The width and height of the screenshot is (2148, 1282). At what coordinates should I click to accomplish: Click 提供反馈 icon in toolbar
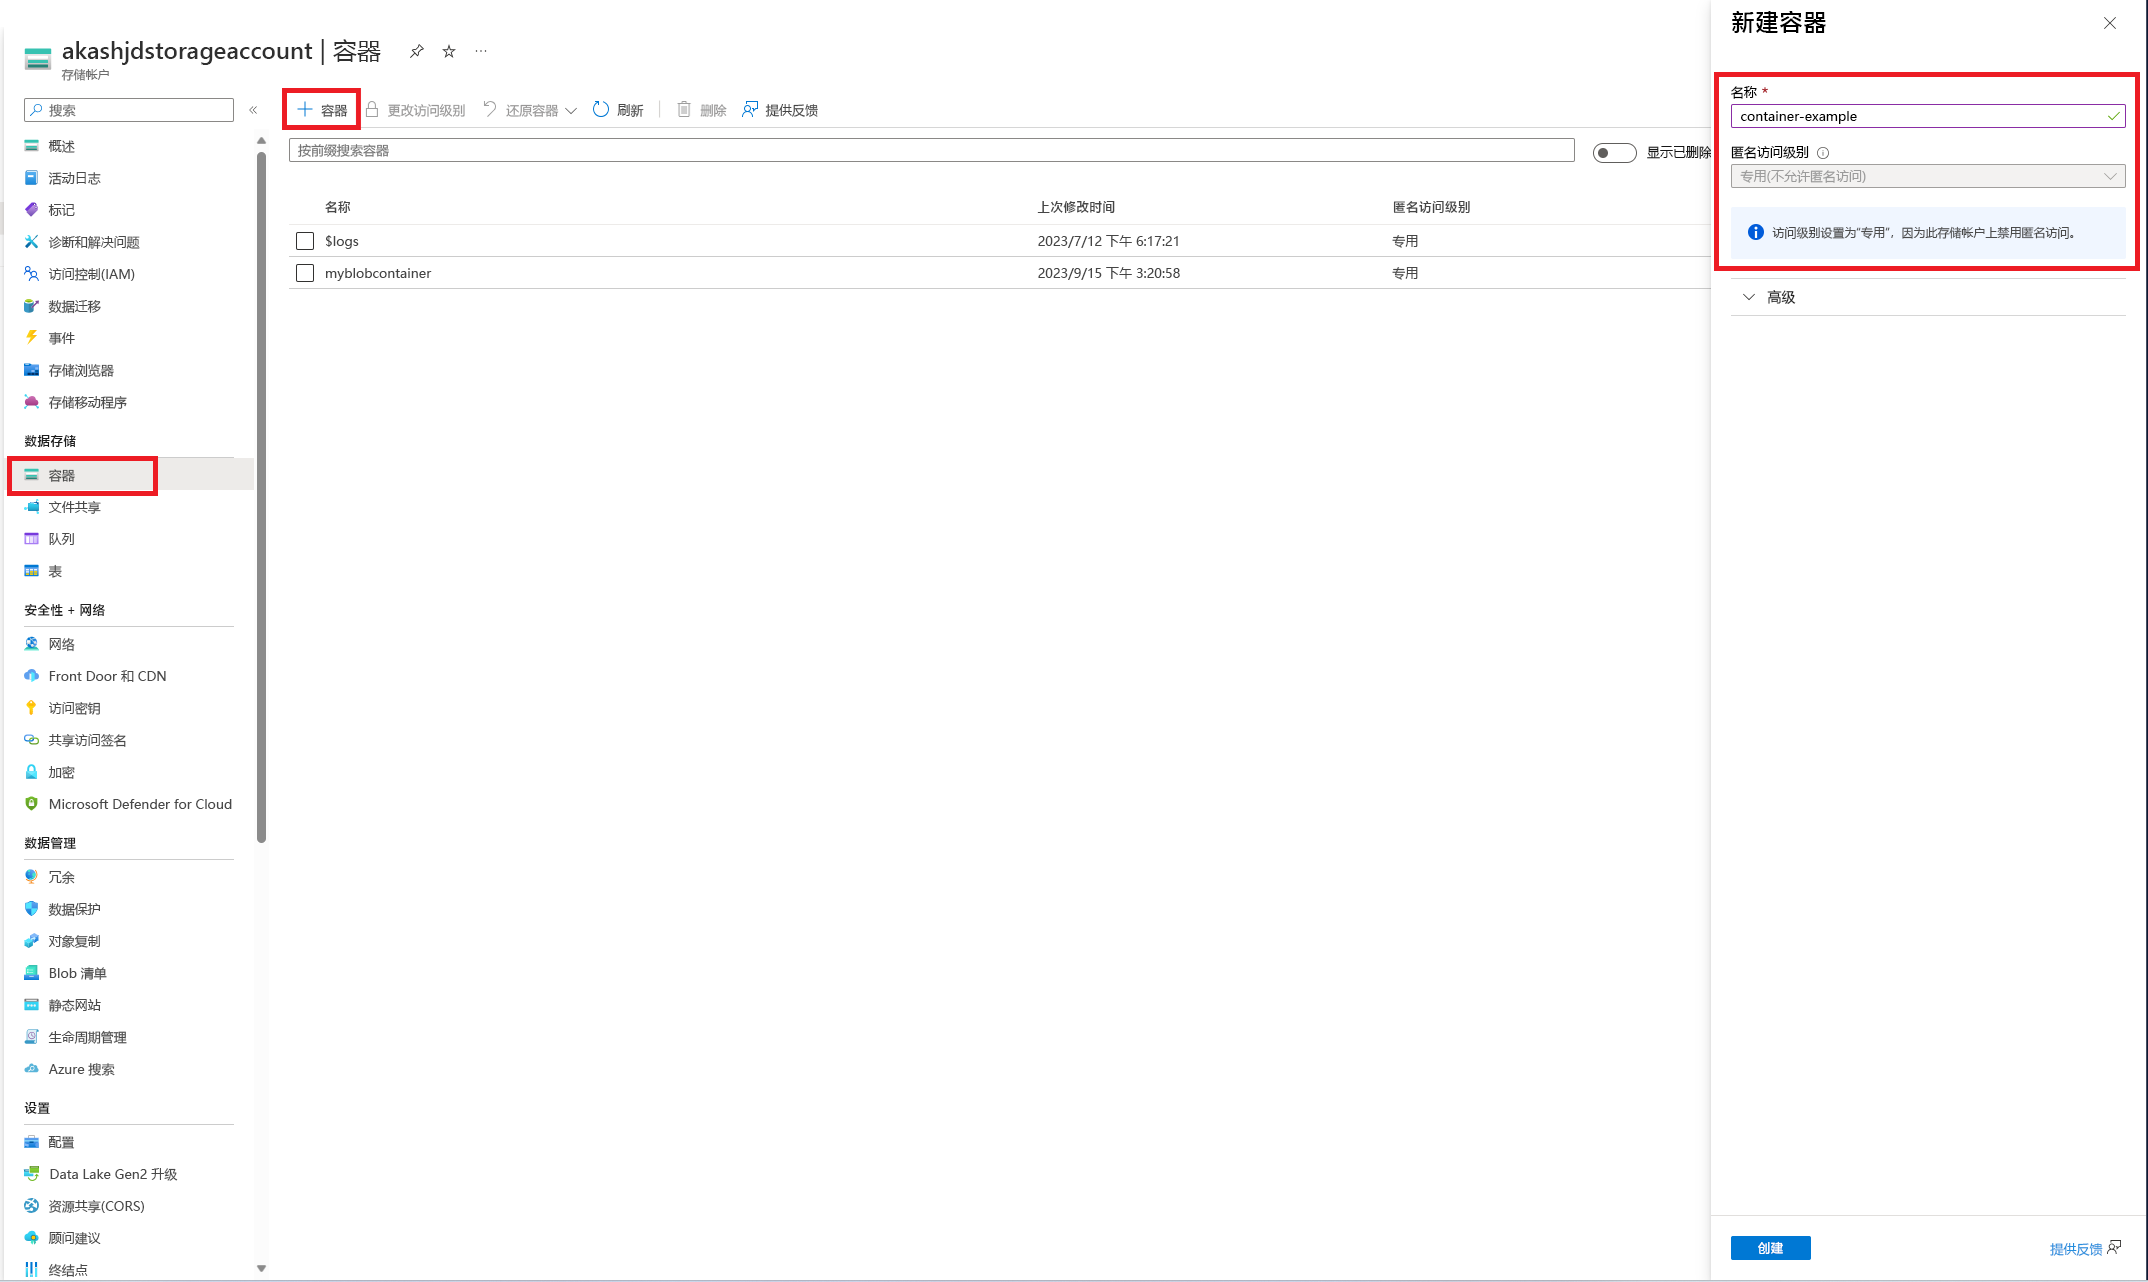tap(750, 109)
